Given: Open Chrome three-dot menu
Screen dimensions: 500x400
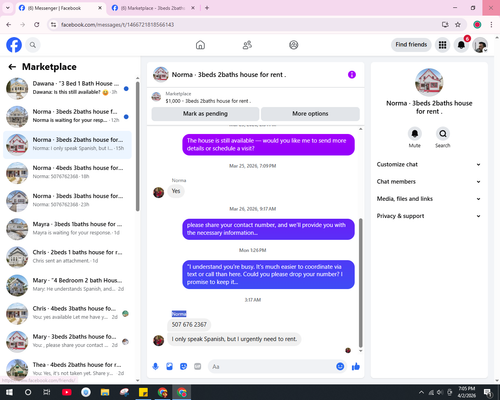Looking at the screenshot, I should coord(491,25).
